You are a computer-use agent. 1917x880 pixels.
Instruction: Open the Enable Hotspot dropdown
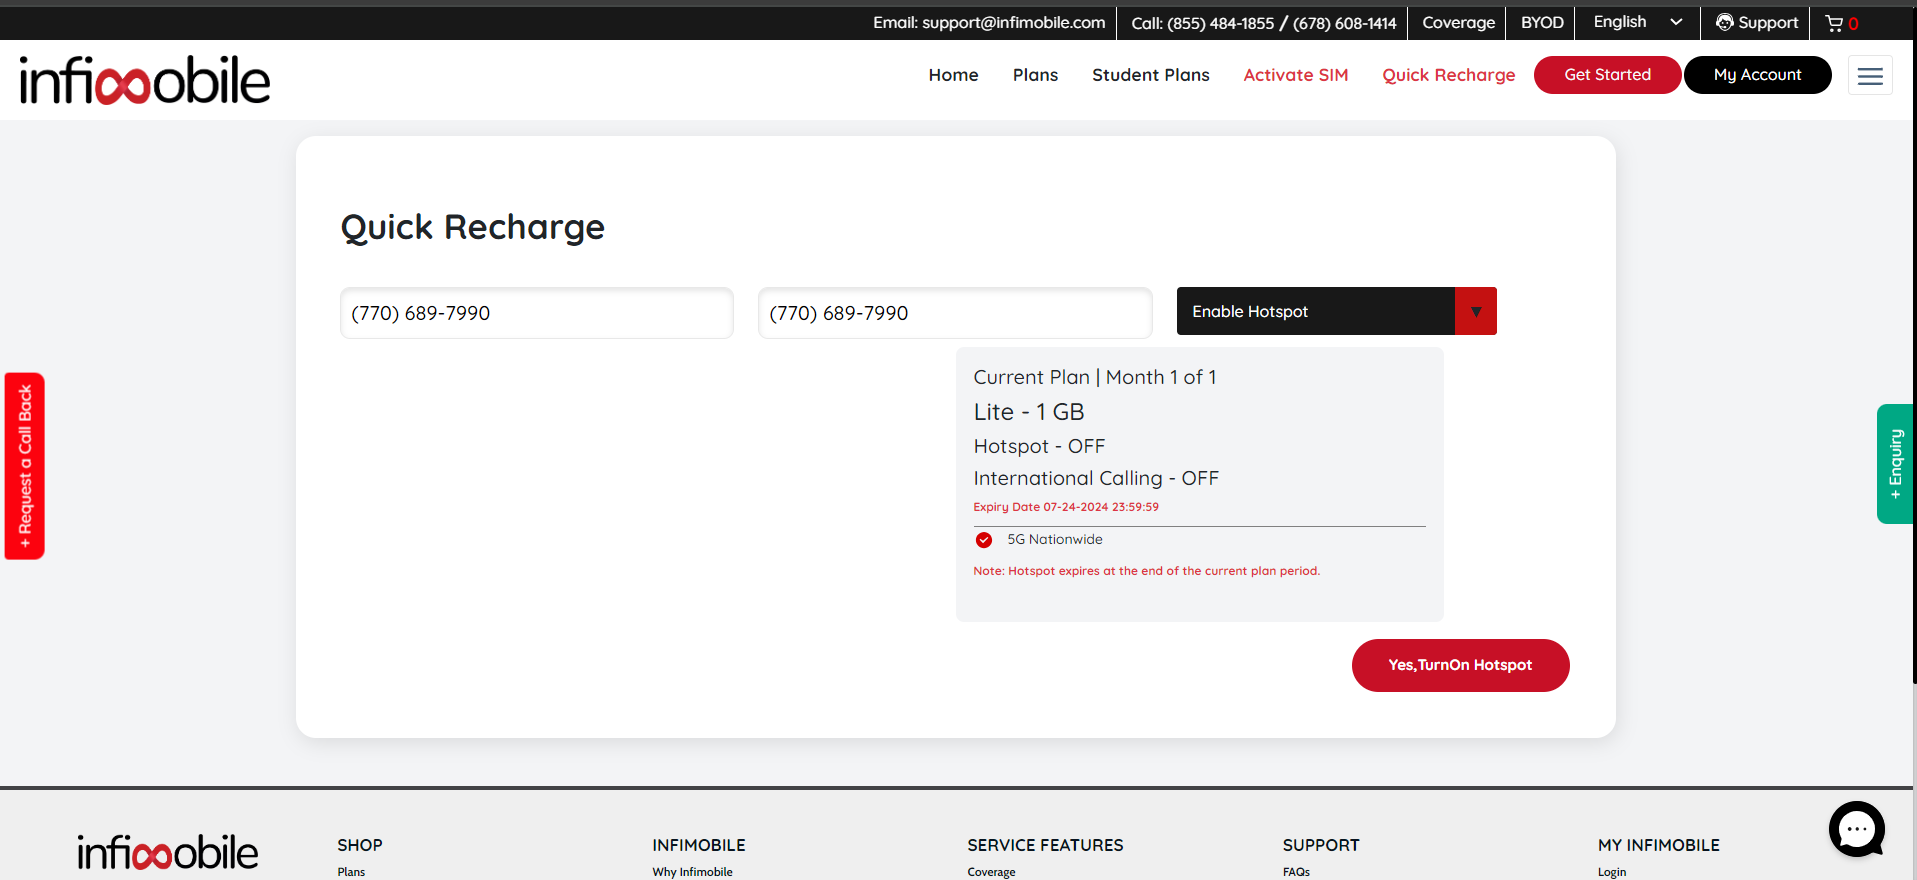point(1336,311)
